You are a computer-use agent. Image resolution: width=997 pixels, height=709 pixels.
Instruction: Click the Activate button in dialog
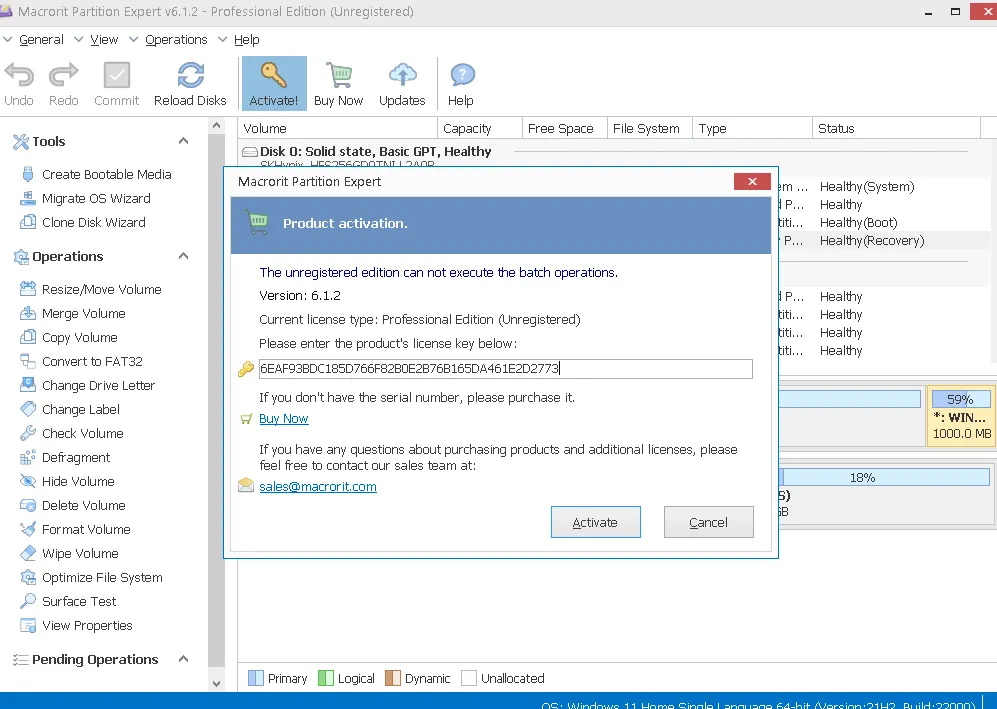(596, 522)
